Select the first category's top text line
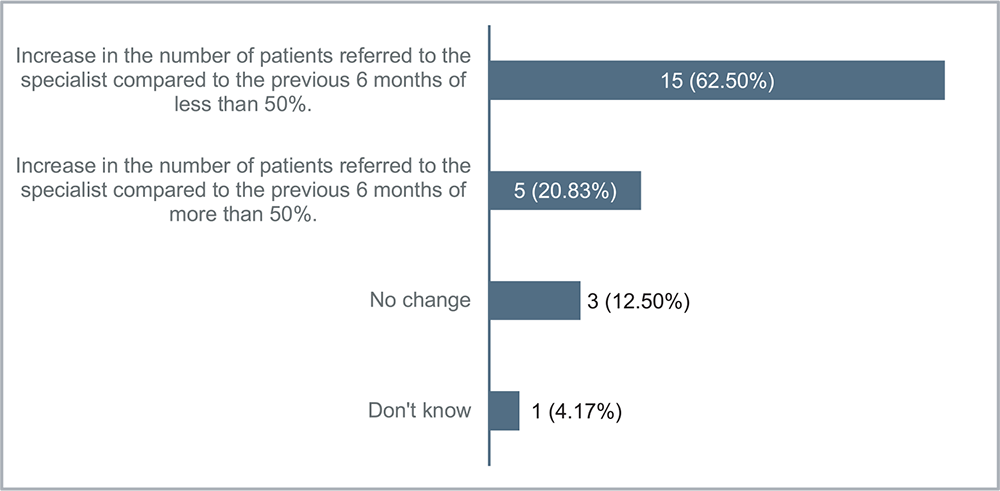Screen dimensions: 1000x491 point(242,54)
